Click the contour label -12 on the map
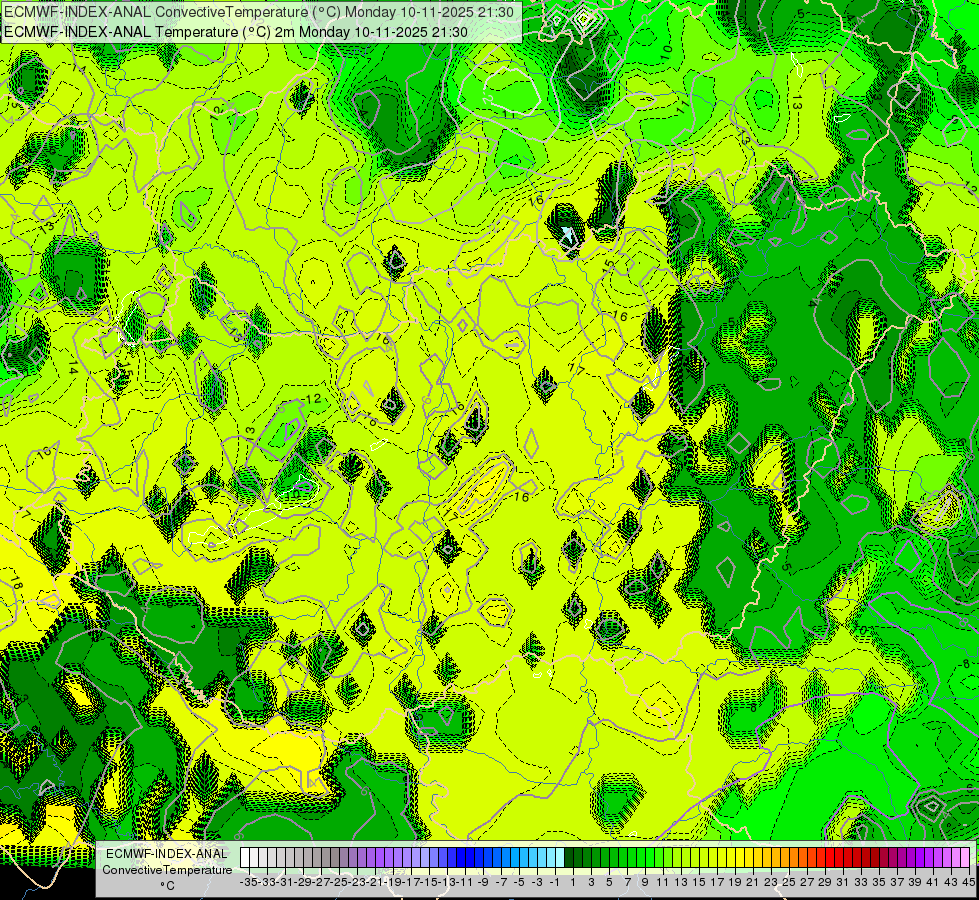The image size is (979, 900). tap(312, 398)
